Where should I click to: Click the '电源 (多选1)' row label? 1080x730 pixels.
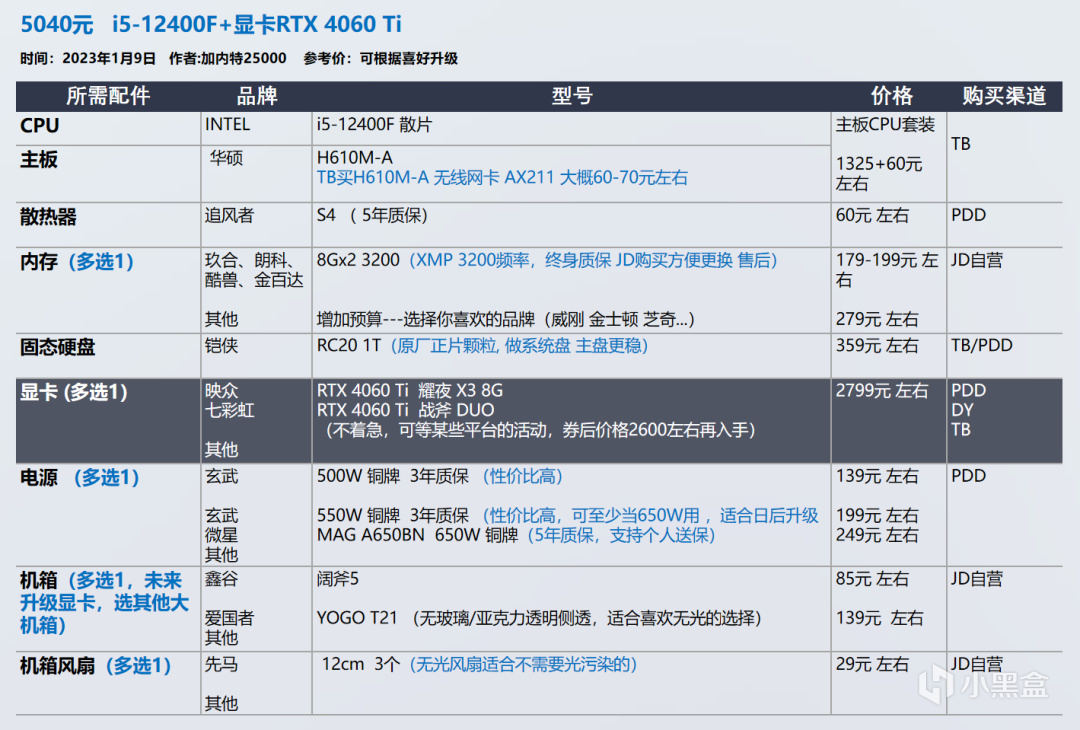80,477
